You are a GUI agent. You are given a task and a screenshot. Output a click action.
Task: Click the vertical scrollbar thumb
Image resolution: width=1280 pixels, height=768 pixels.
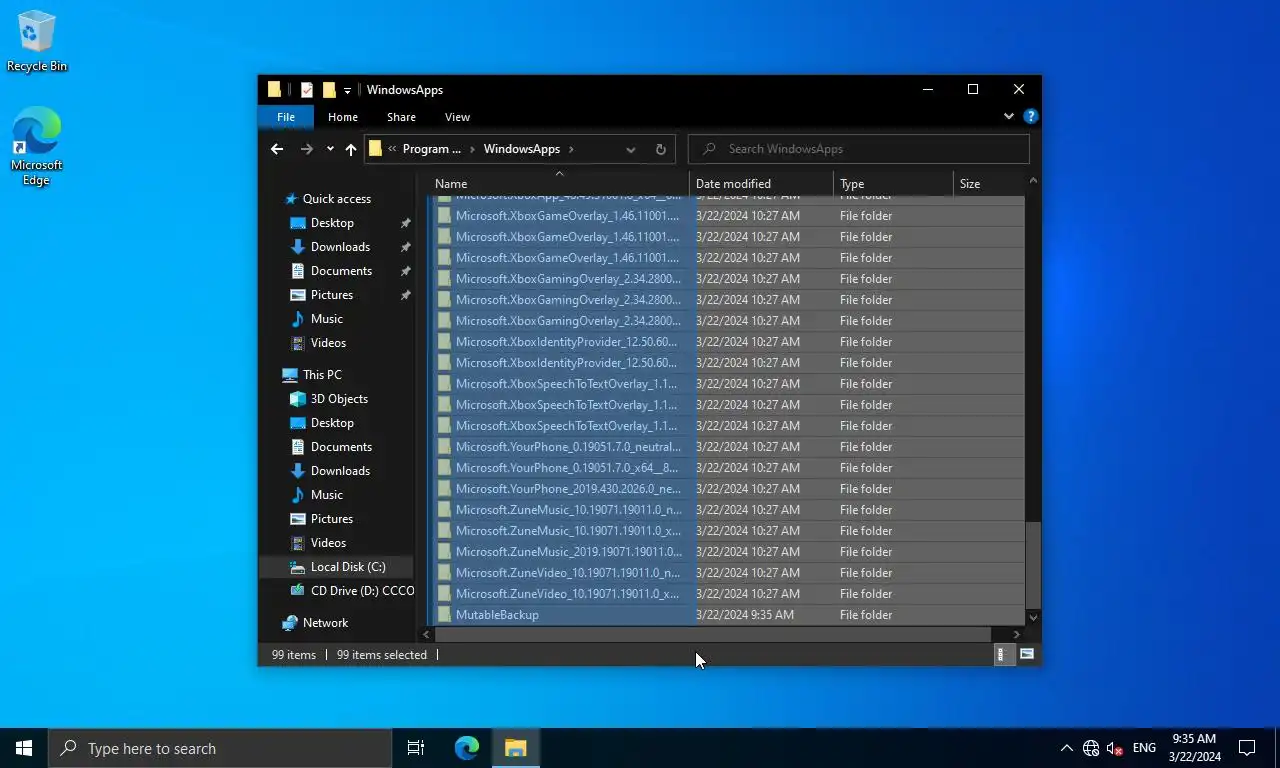pyautogui.click(x=1033, y=564)
